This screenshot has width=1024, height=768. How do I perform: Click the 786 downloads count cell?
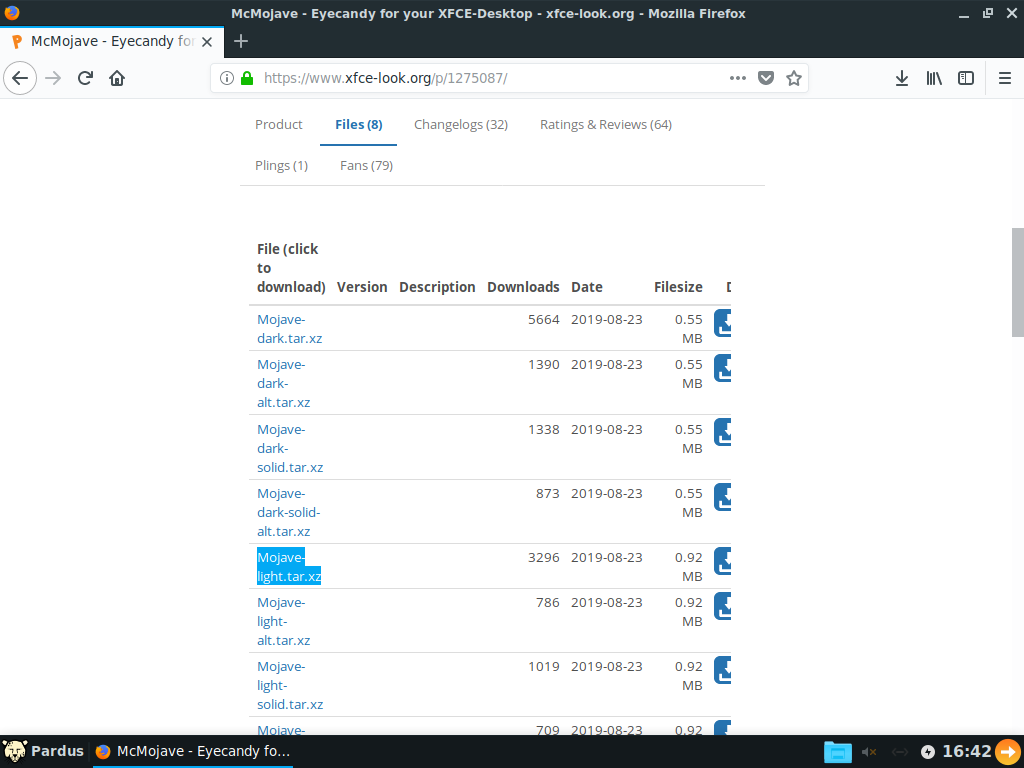[547, 603]
